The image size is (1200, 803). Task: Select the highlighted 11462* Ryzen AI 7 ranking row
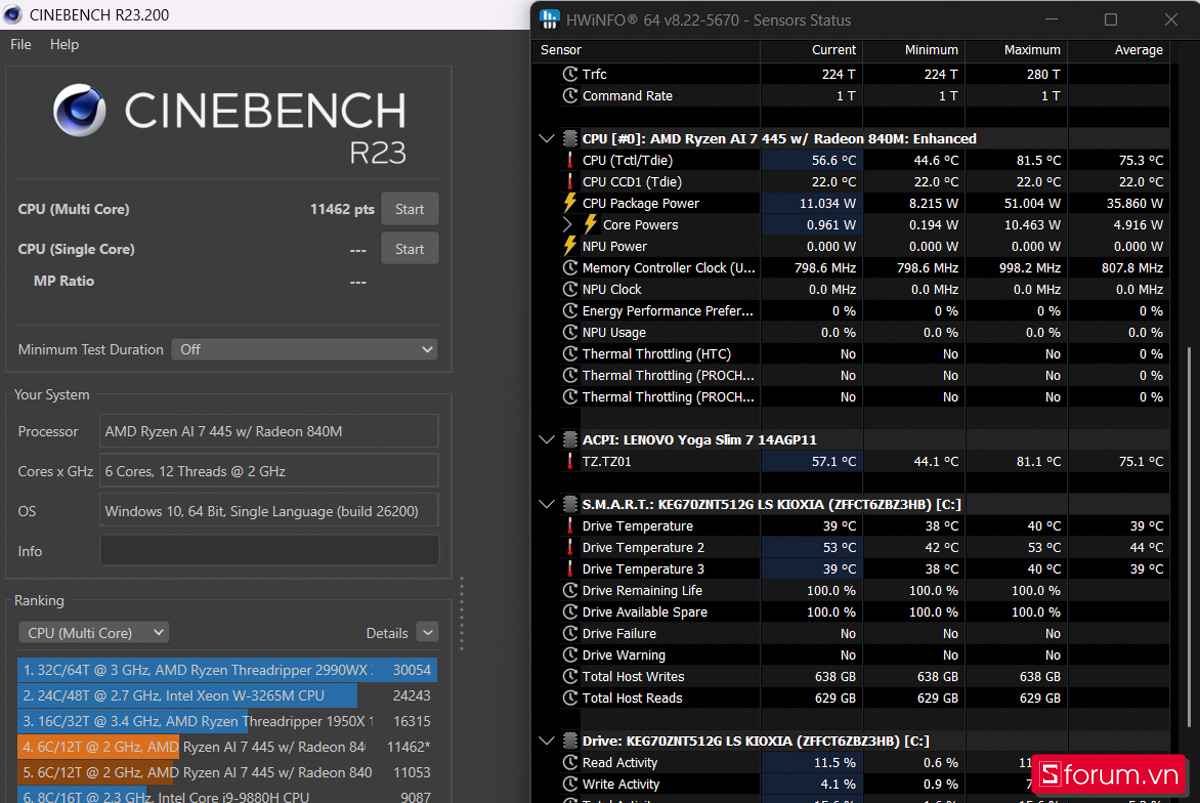pos(226,747)
